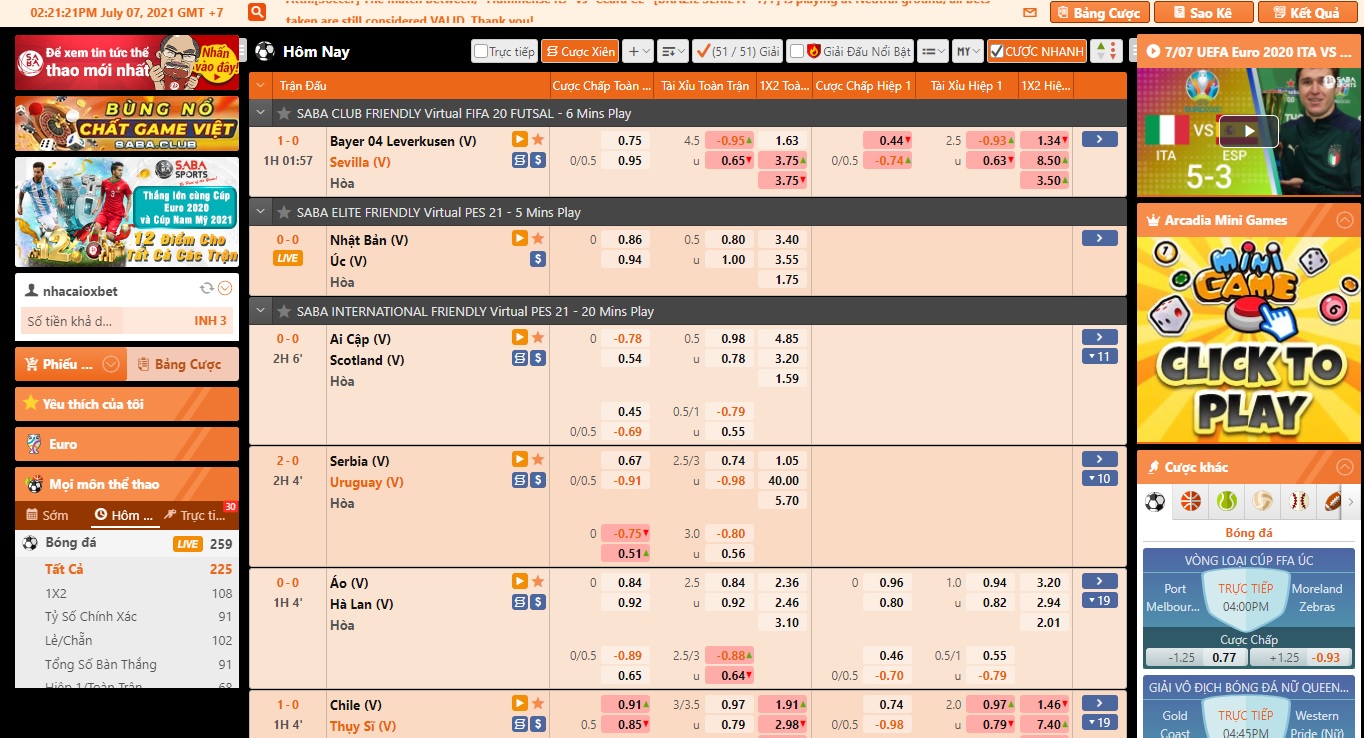Screen dimensions: 1364x738
Task: Click the Sao Kê button
Action: (1203, 13)
